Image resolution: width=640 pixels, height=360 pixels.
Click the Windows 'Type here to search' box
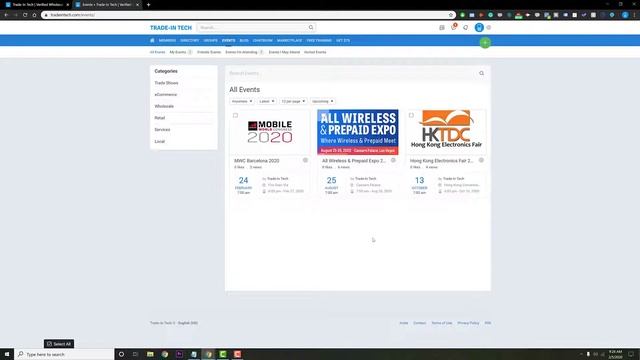click(x=65, y=354)
